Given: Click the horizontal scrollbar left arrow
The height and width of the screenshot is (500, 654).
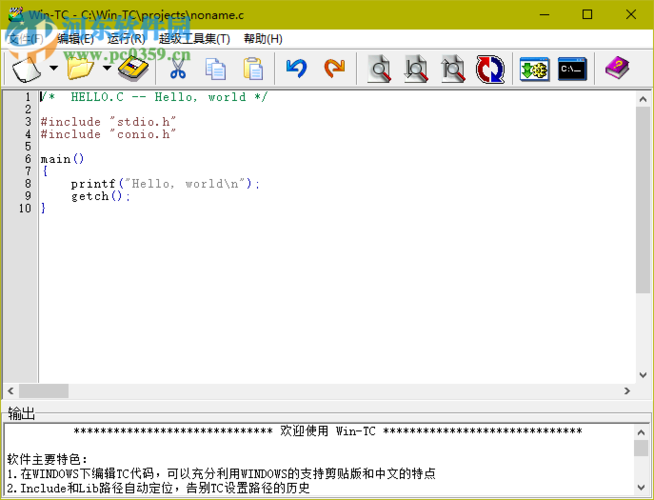Looking at the screenshot, I should point(11,391).
